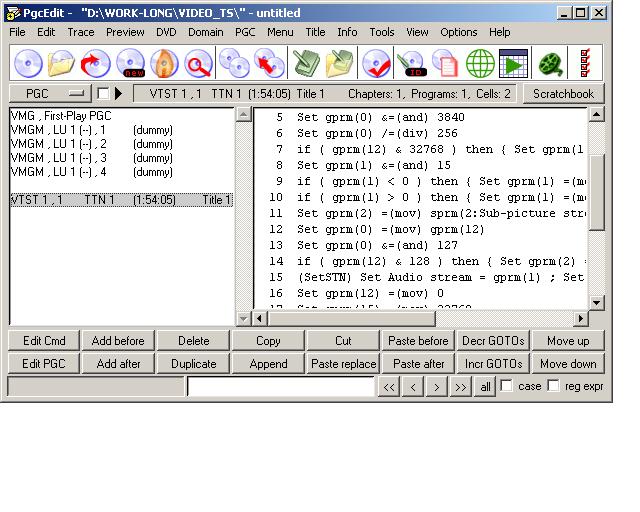Click the Move down button
The image size is (640, 512).
[x=568, y=363]
